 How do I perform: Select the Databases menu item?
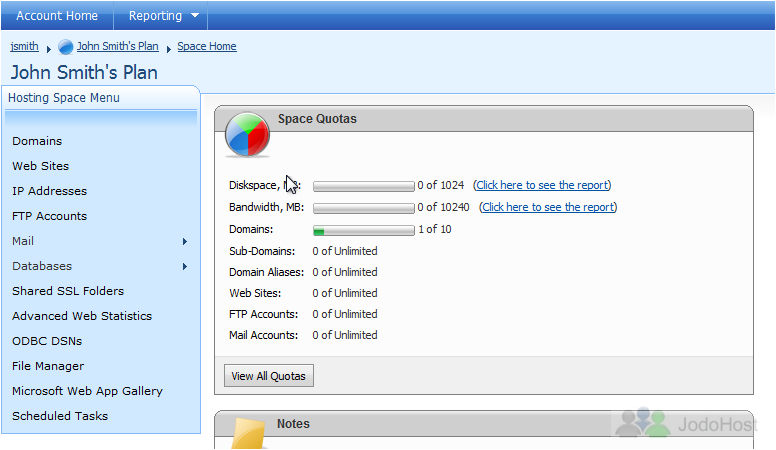[42, 266]
